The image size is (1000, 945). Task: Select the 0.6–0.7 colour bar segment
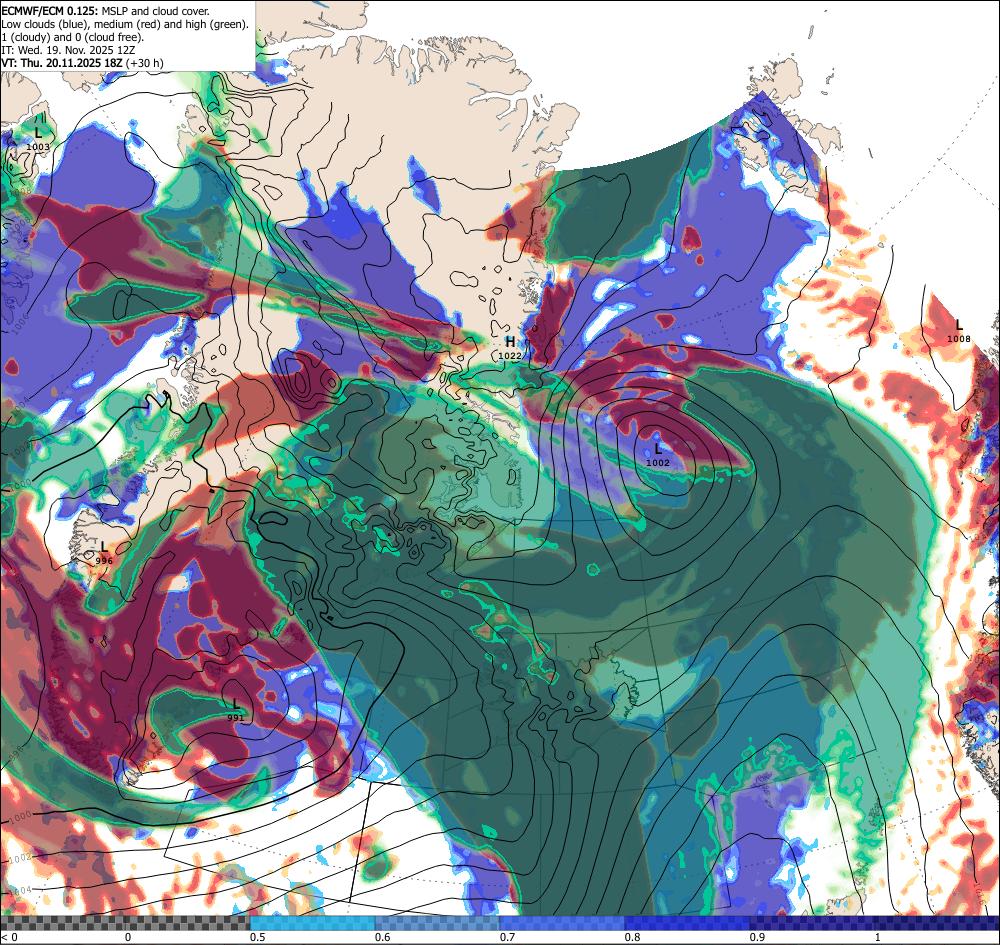[438, 923]
